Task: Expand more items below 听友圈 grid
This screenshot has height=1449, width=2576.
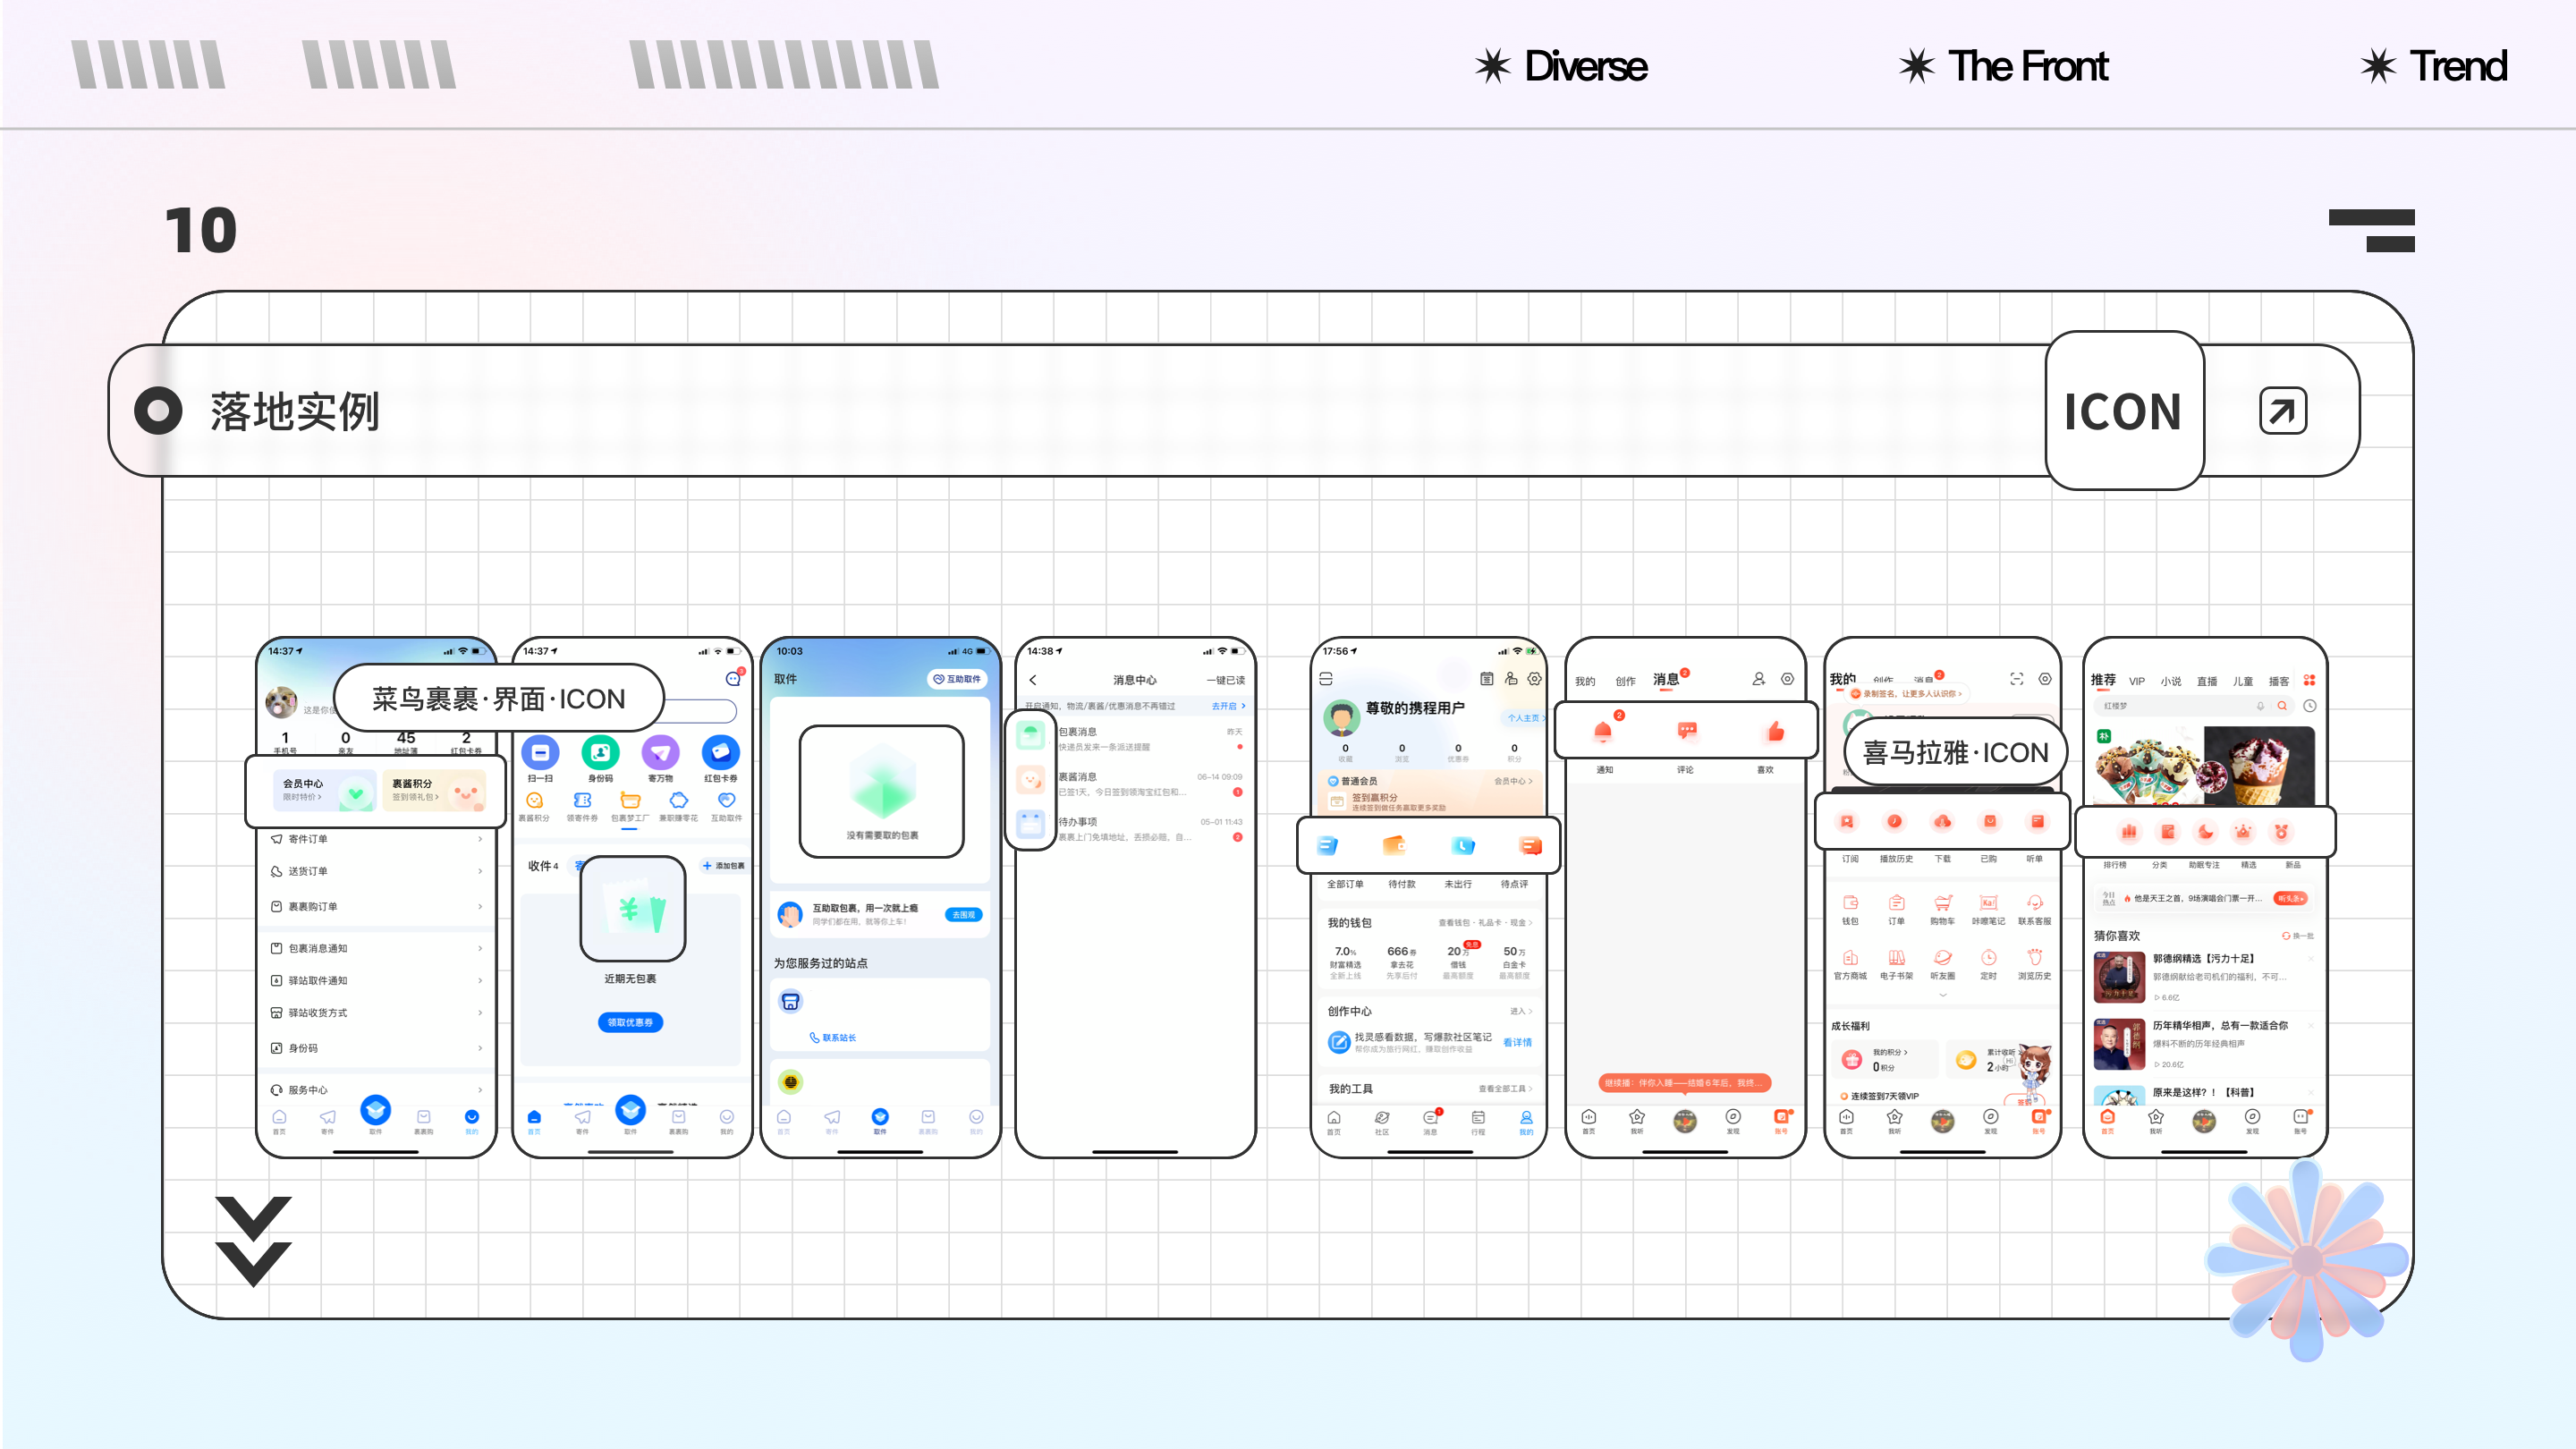Action: 1942,995
